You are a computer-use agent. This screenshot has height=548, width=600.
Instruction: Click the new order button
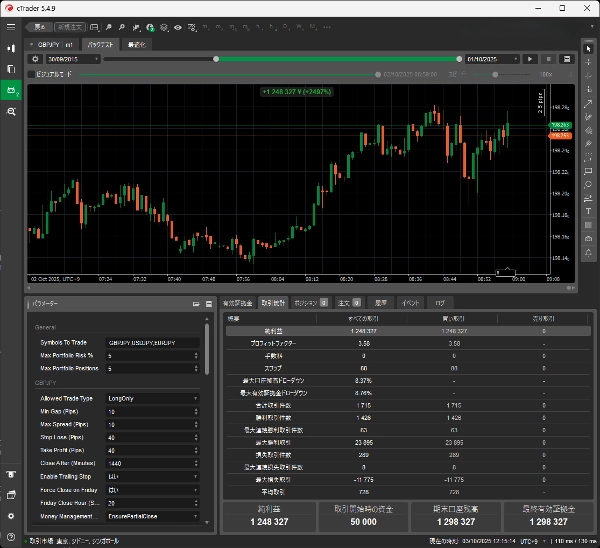click(x=70, y=27)
